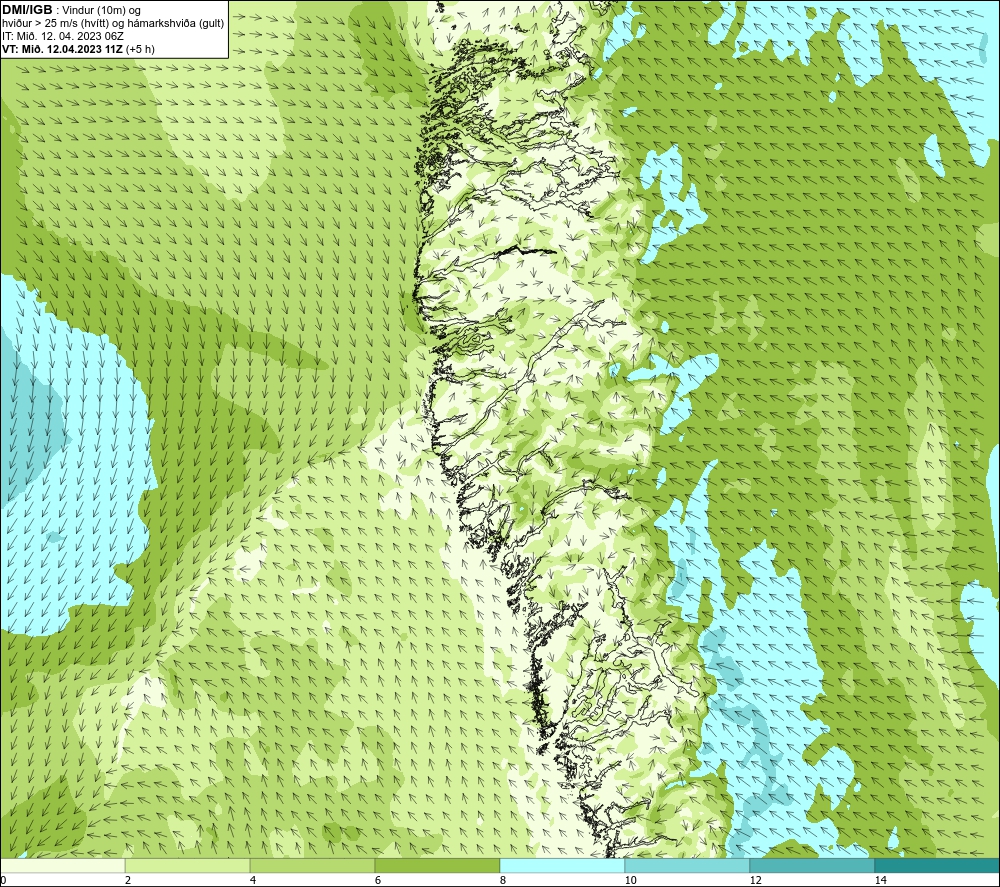Click the 'DMI/IGB' title text
This screenshot has width=1000, height=887.
click(27, 10)
